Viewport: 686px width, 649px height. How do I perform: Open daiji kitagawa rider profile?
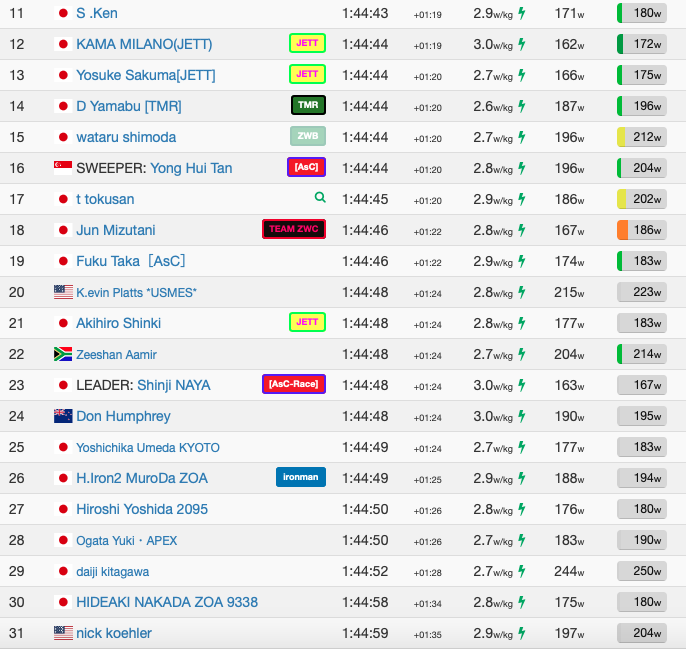click(112, 572)
